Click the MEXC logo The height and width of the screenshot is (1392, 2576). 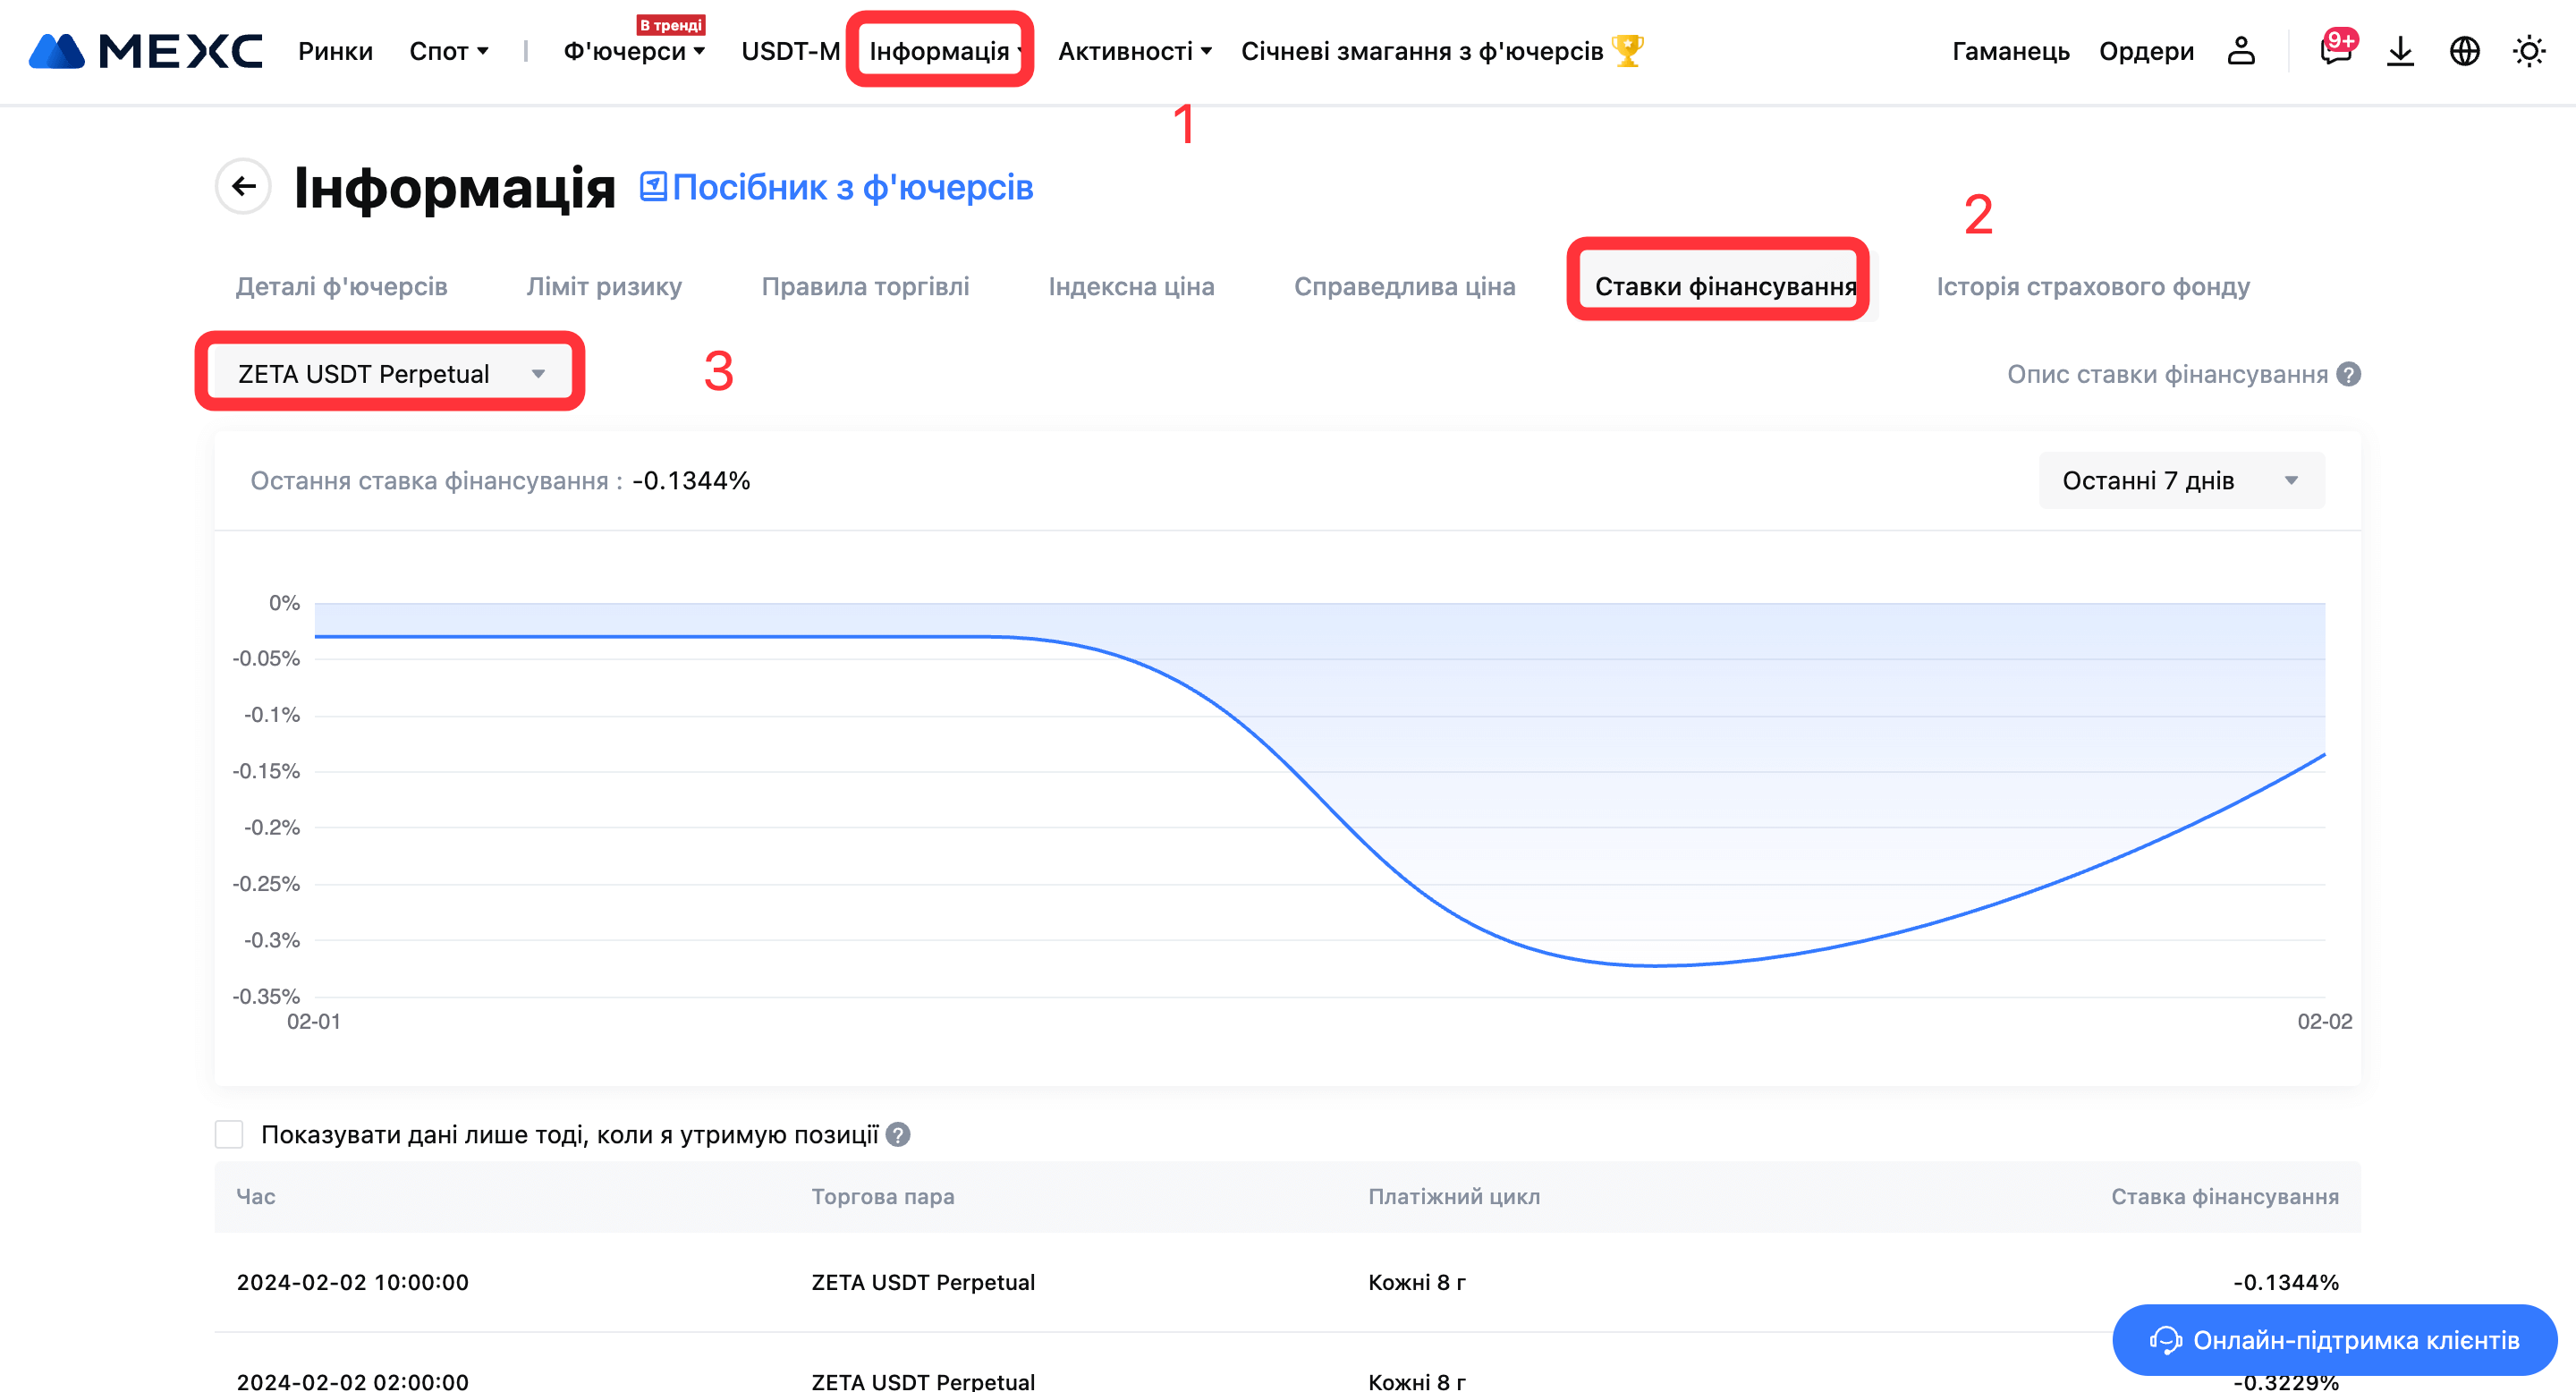pyautogui.click(x=146, y=51)
